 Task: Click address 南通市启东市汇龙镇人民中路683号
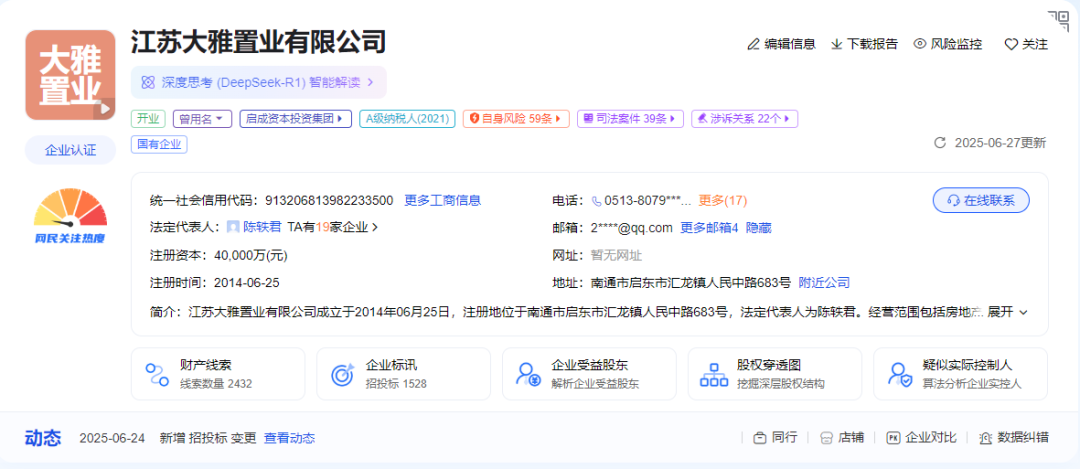[691, 282]
